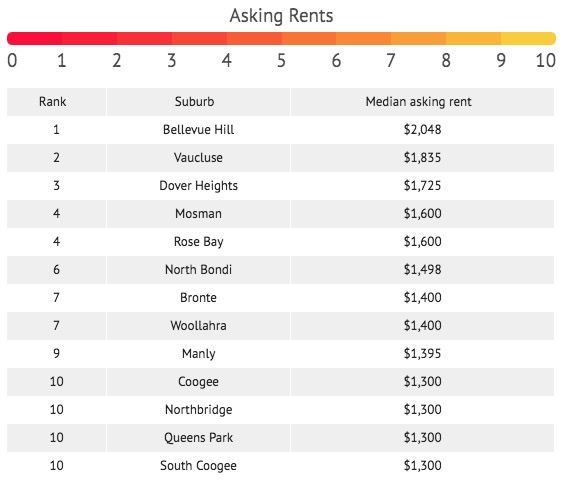Click the $2,048 median rent value

tap(422, 129)
